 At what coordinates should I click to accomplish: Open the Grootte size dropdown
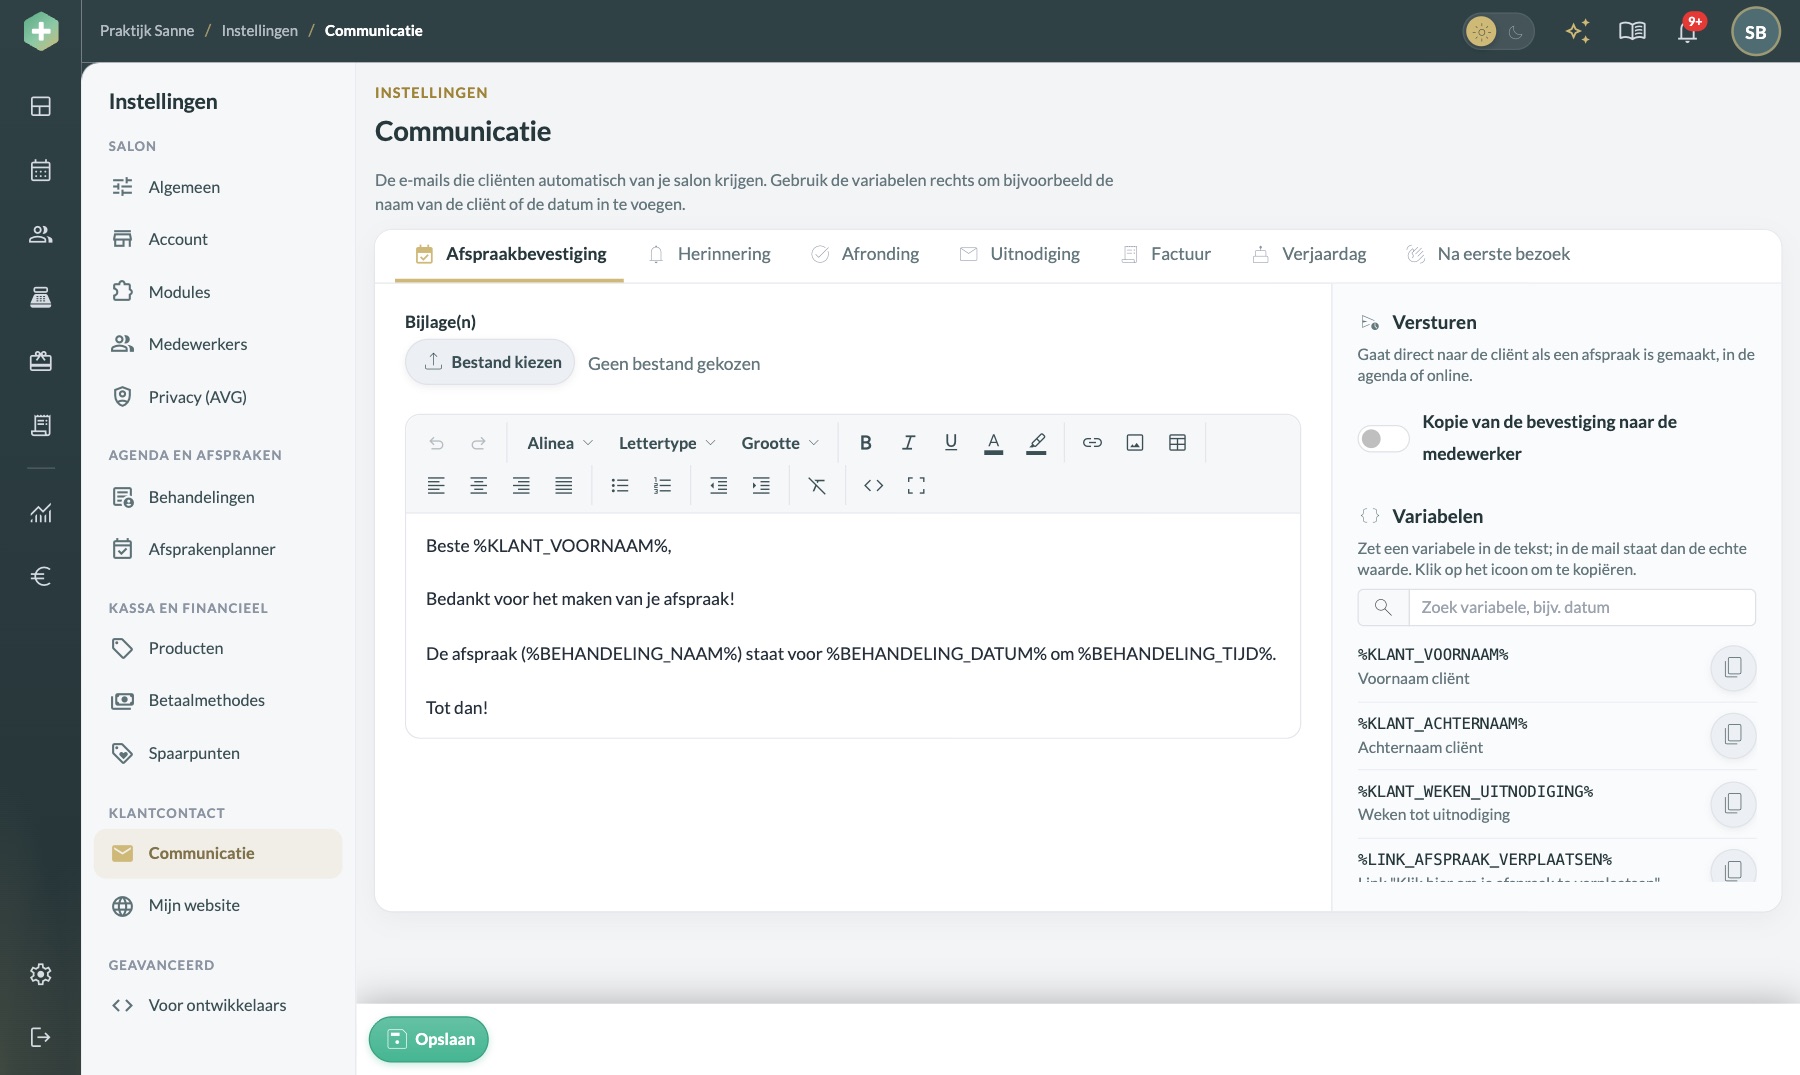(780, 442)
